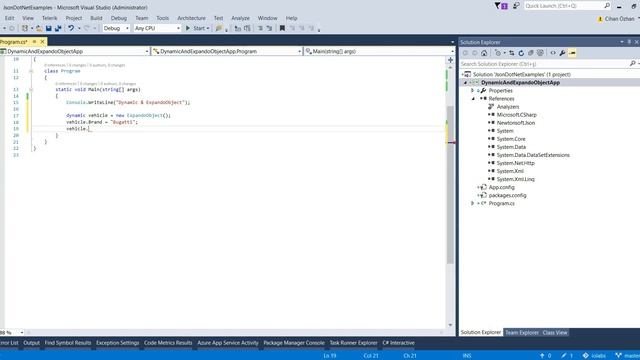
Task: Open the C# Interactive tab
Action: point(398,343)
